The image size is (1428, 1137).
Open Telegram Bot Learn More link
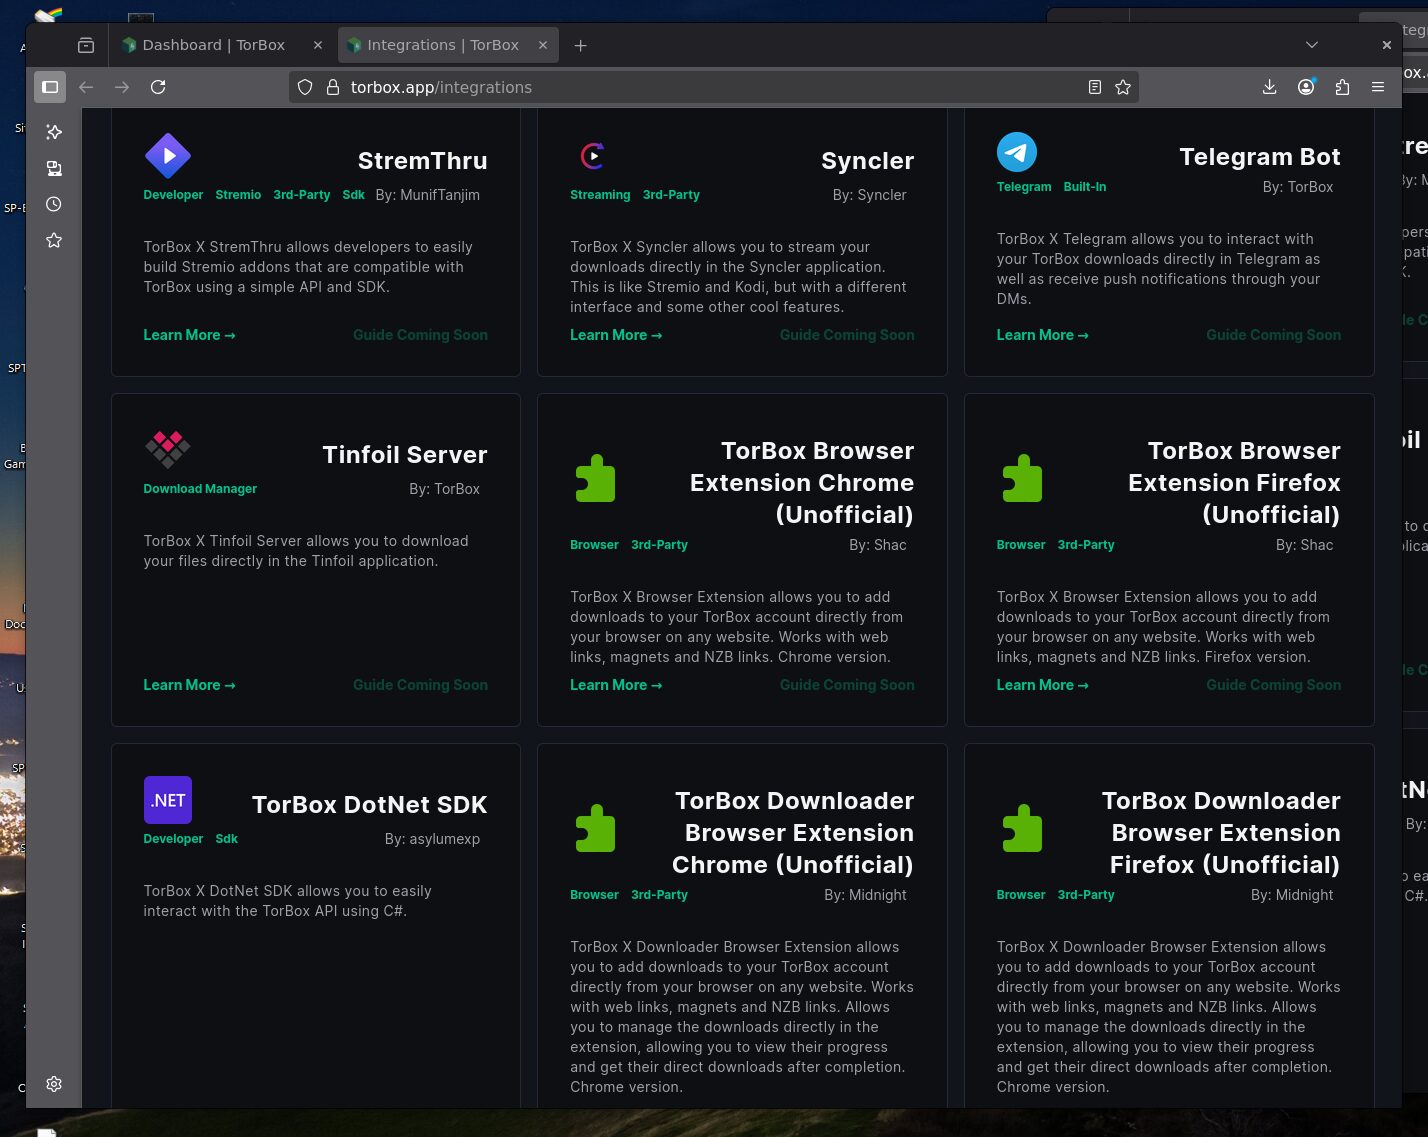pyautogui.click(x=1042, y=335)
